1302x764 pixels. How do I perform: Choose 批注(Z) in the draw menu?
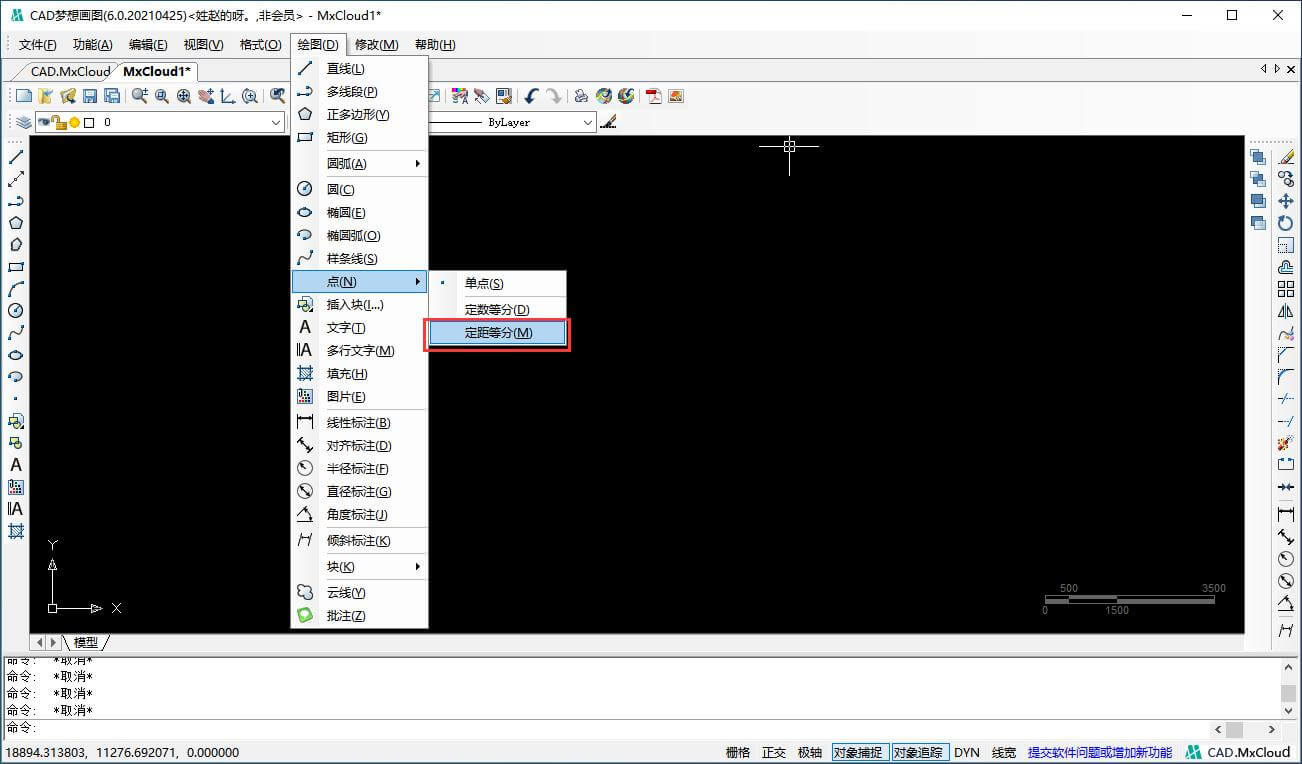point(360,616)
